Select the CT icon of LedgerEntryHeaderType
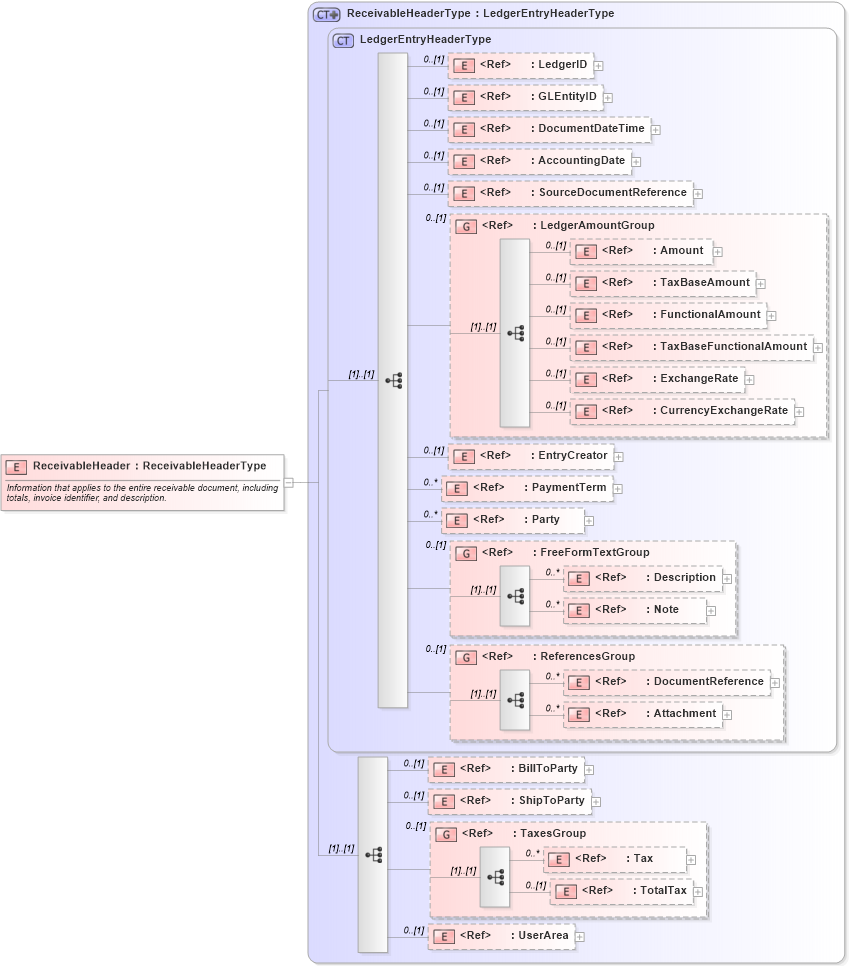Image resolution: width=849 pixels, height=966 pixels. click(341, 41)
